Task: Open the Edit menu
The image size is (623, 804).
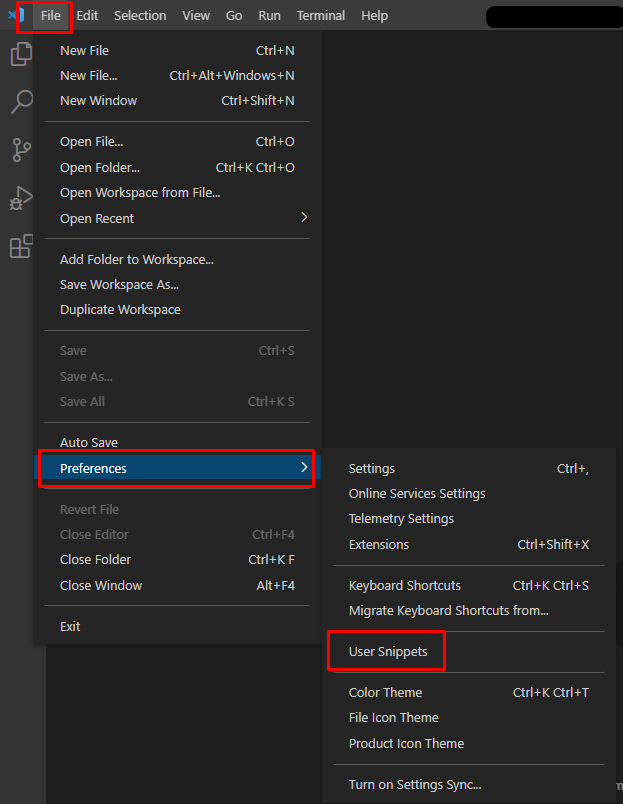Action: (87, 15)
